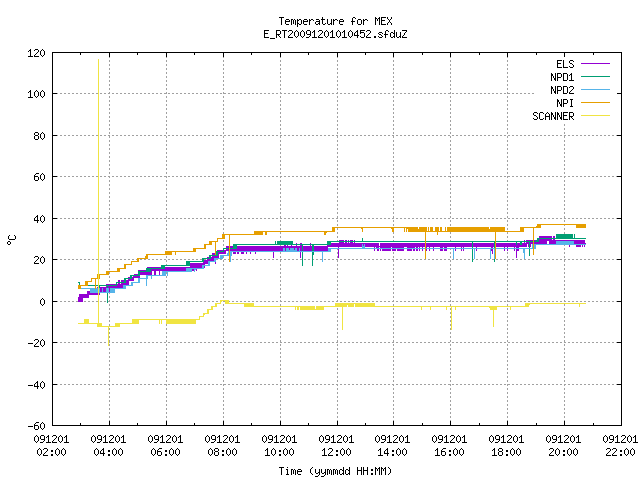Viewport: 640px width, 480px height.
Task: Click the x-axis tick label 08:00
Action: coord(222,452)
